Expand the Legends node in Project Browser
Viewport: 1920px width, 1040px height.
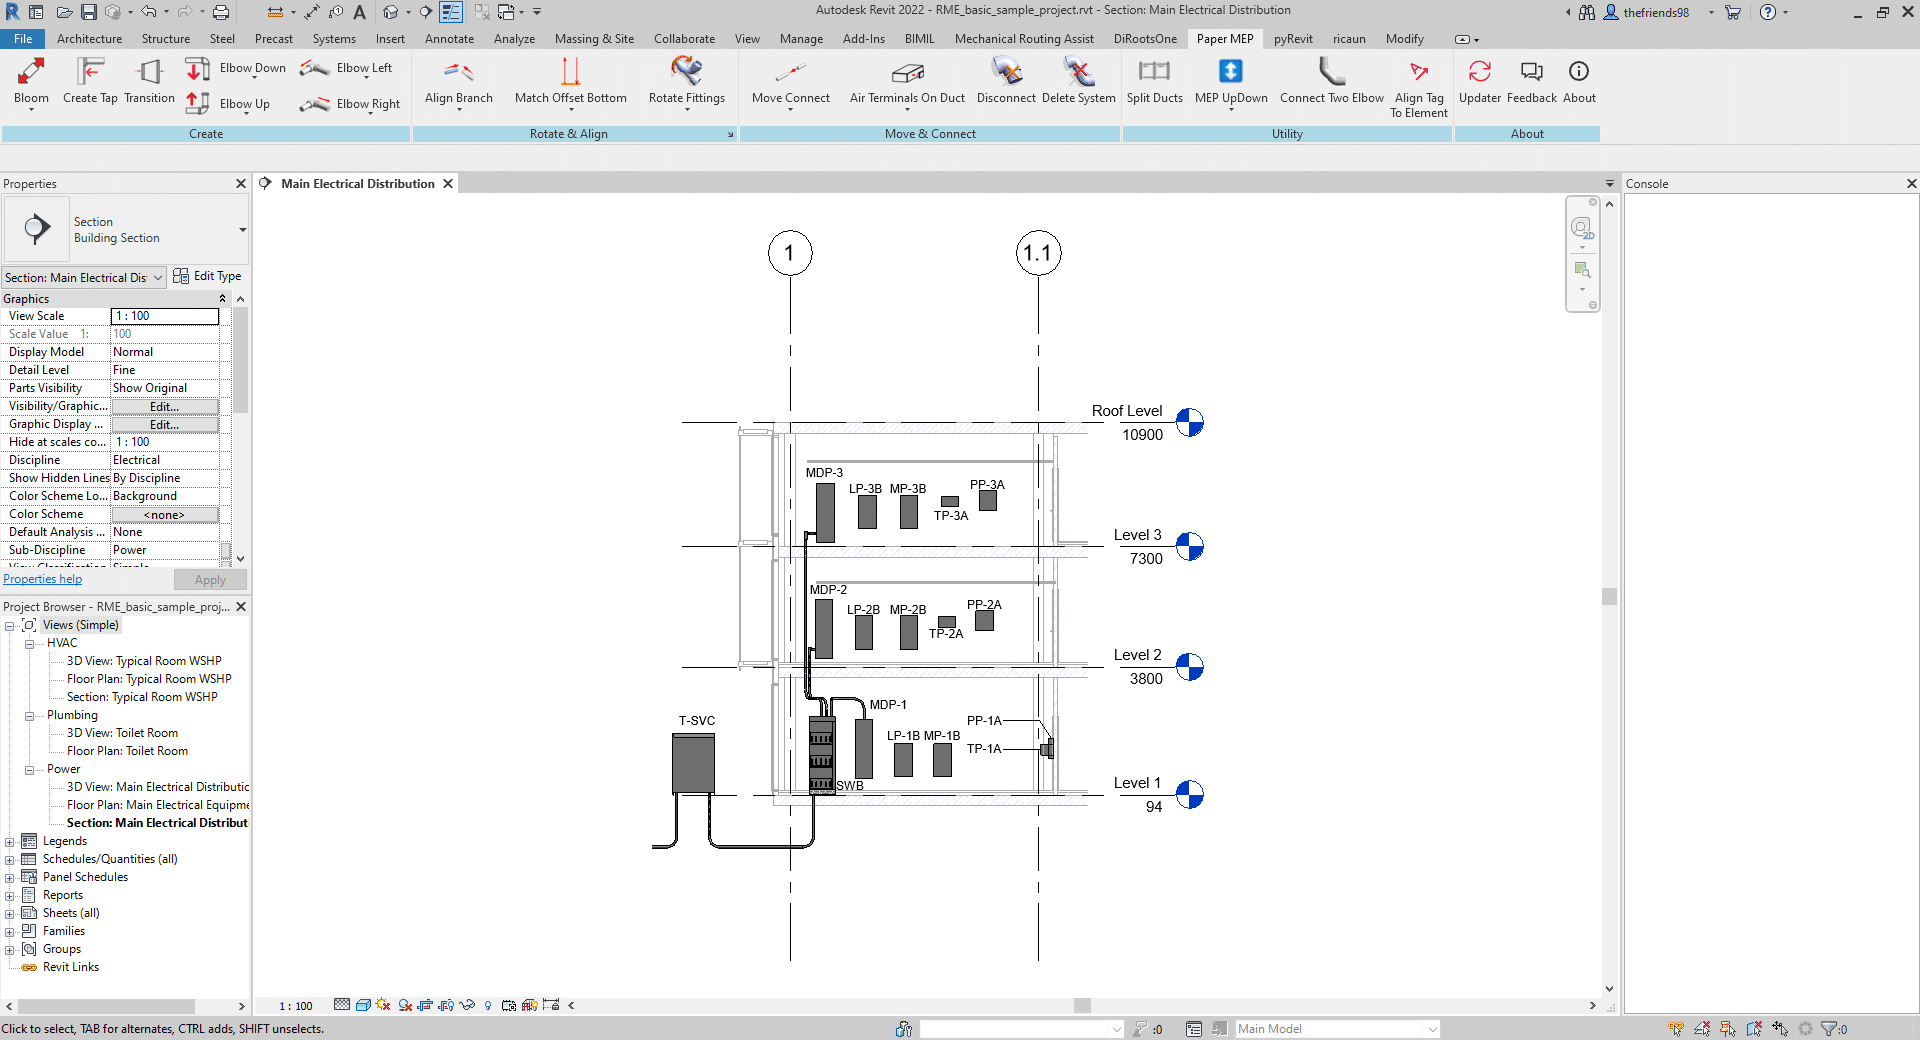pyautogui.click(x=10, y=842)
